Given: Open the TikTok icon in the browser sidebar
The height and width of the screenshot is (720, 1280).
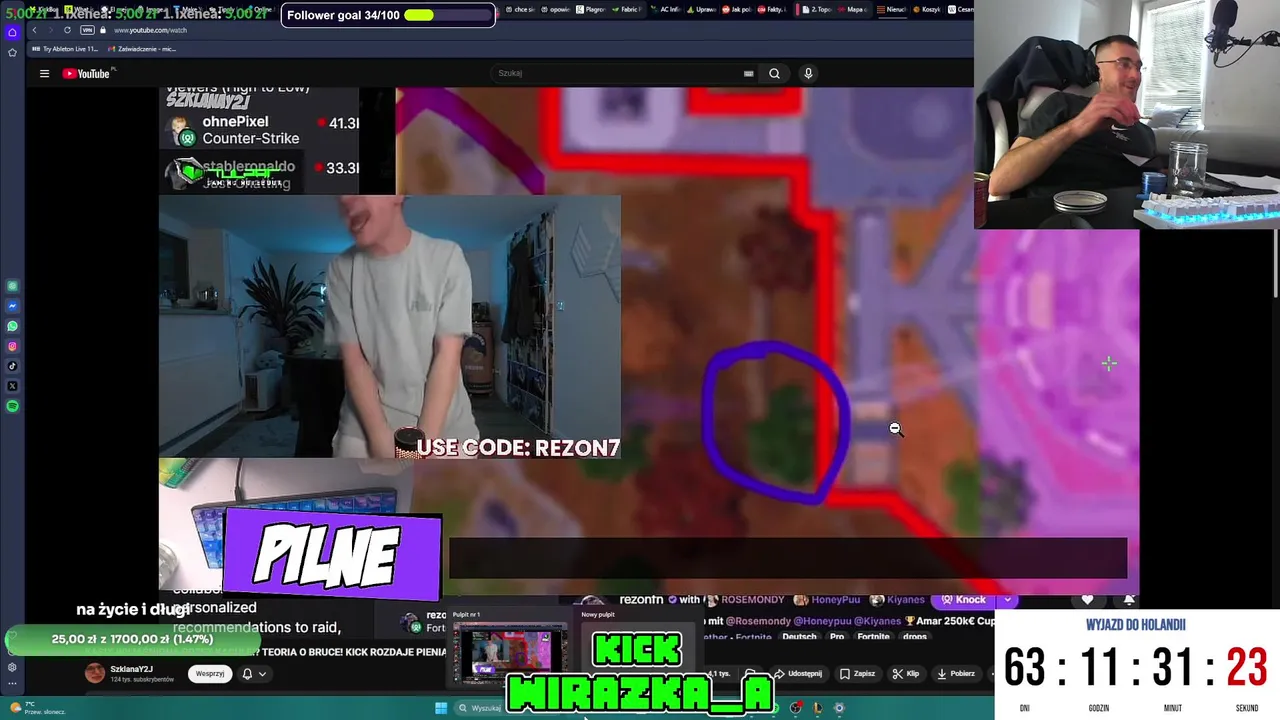Looking at the screenshot, I should coord(12,366).
